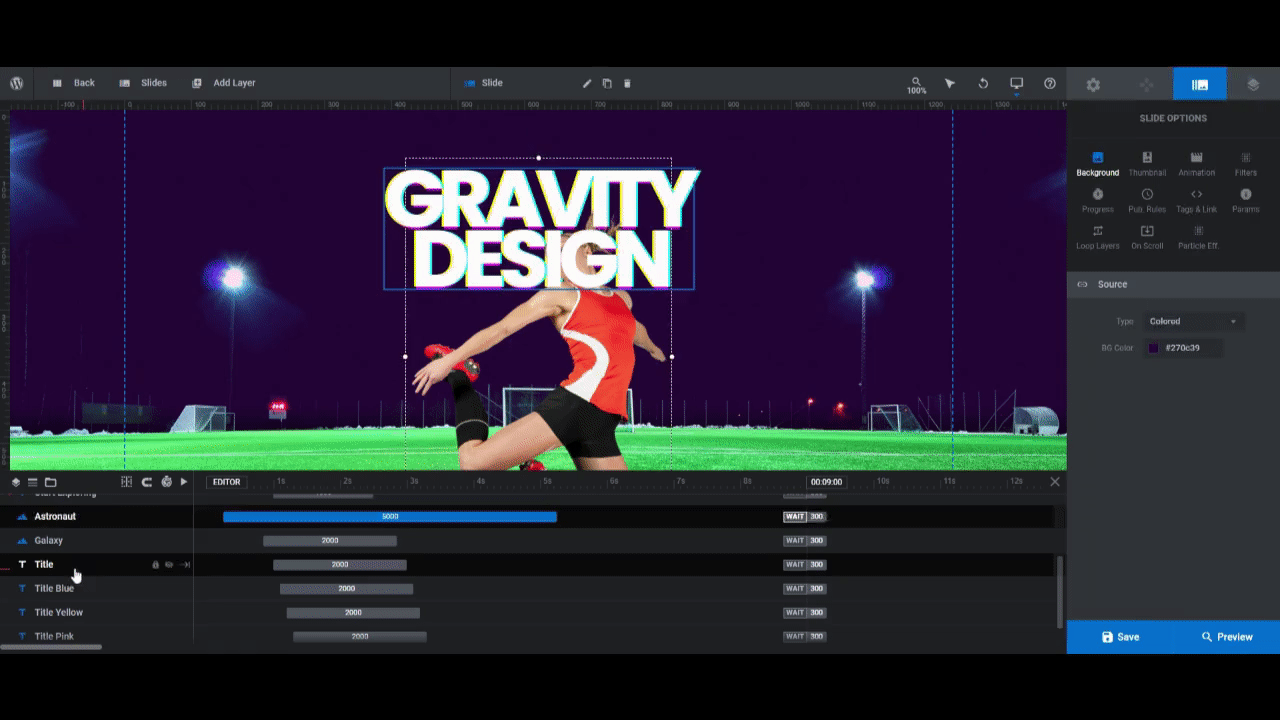Open the Add Layer menu
Screen dimensions: 1280x720
(x=224, y=83)
